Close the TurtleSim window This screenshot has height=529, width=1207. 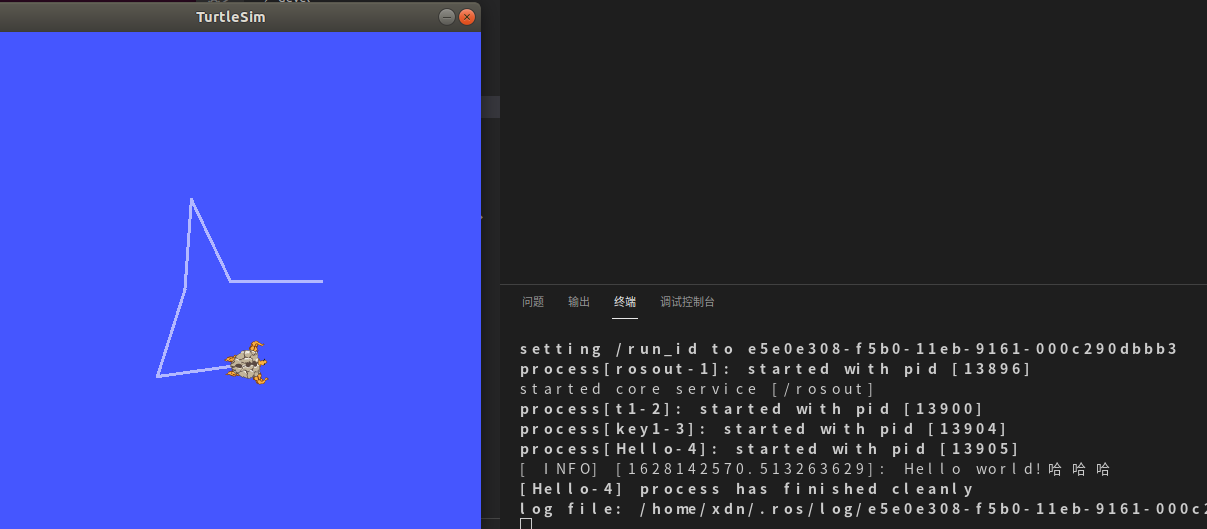coord(465,17)
